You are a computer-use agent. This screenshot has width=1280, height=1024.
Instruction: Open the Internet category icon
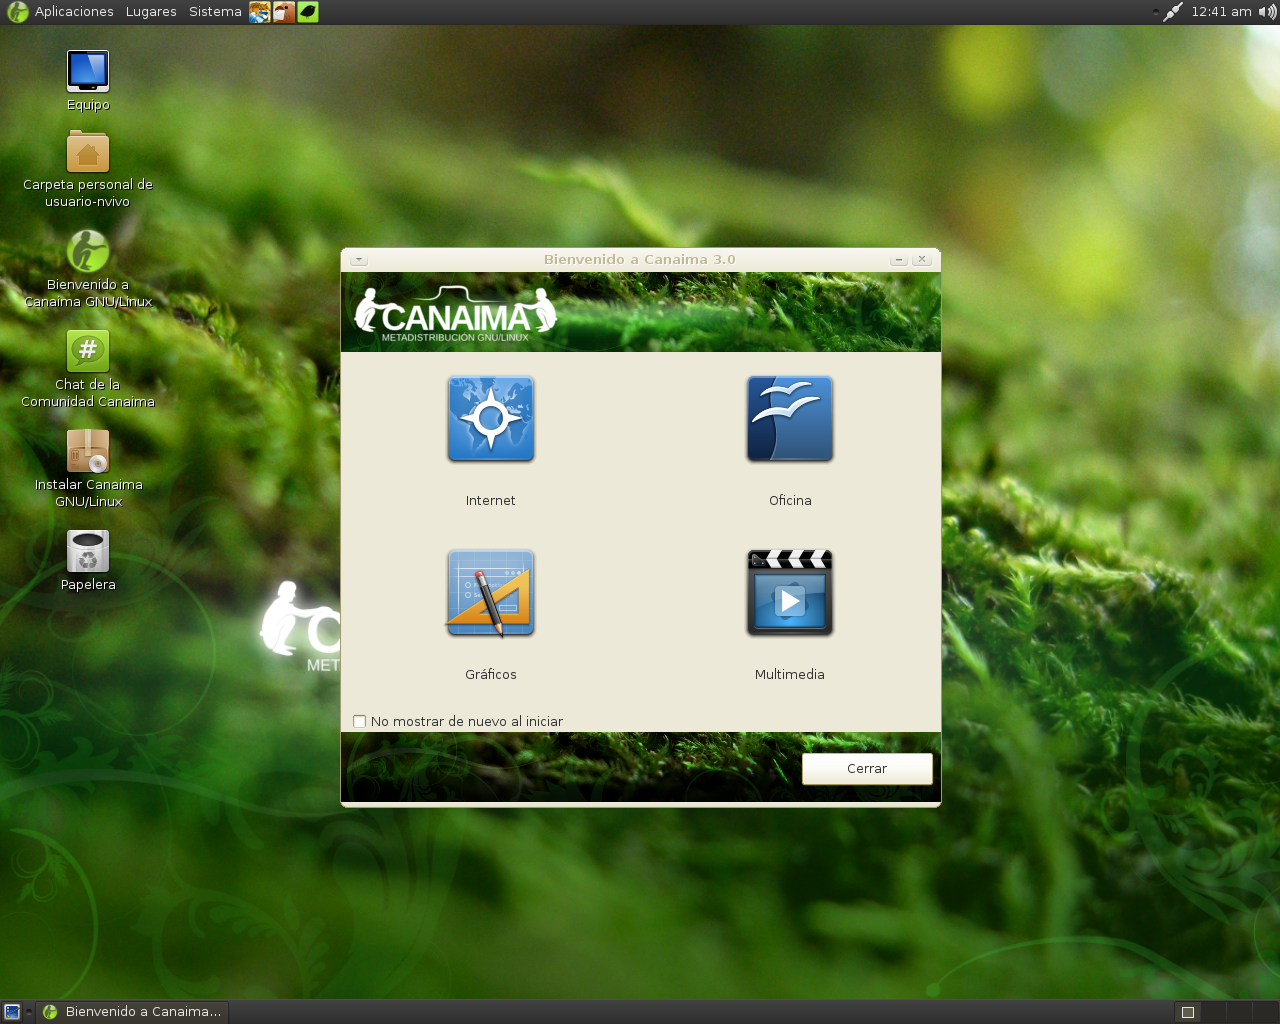(490, 419)
